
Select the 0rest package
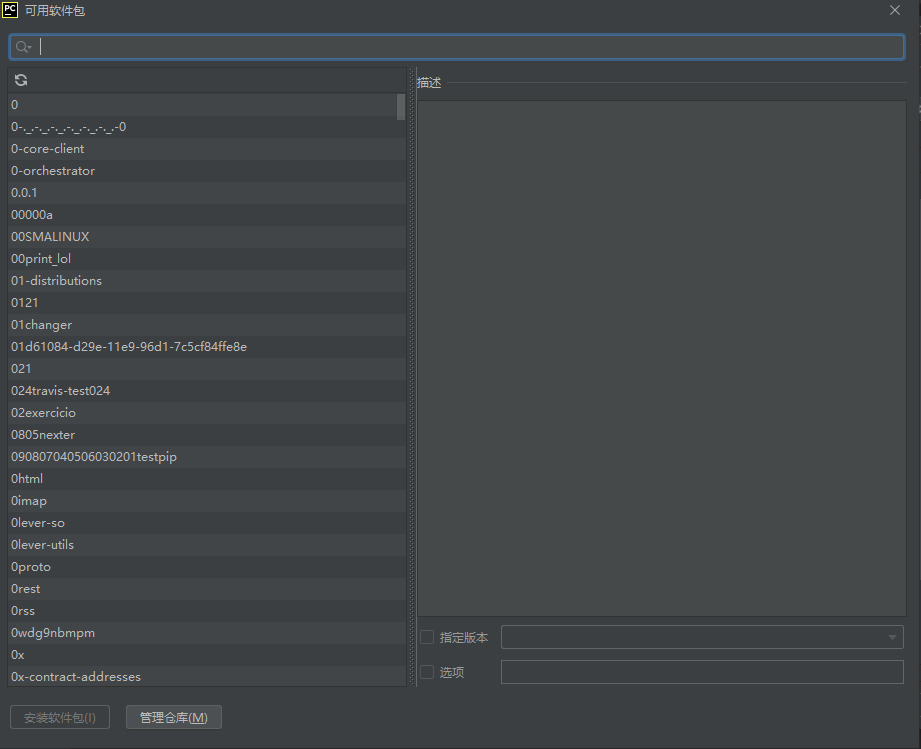coord(207,589)
